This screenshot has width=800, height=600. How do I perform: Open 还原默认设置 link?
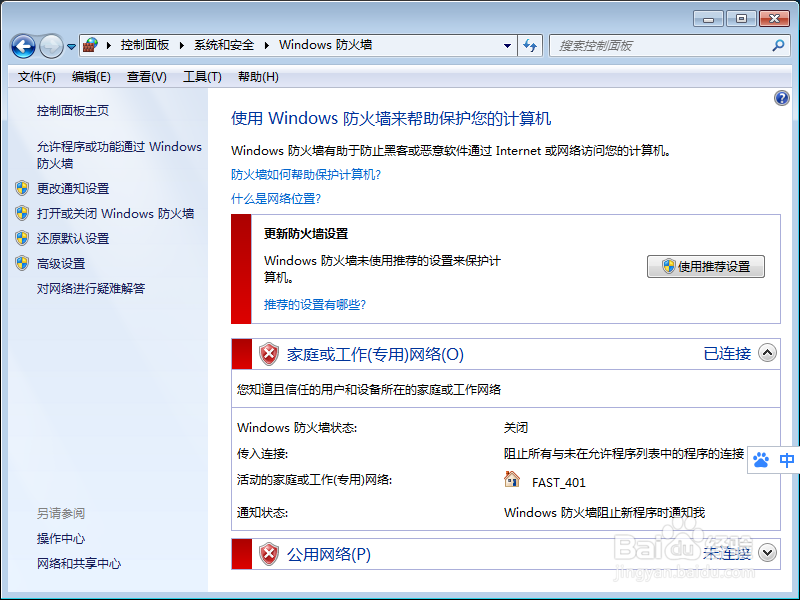(x=73, y=238)
